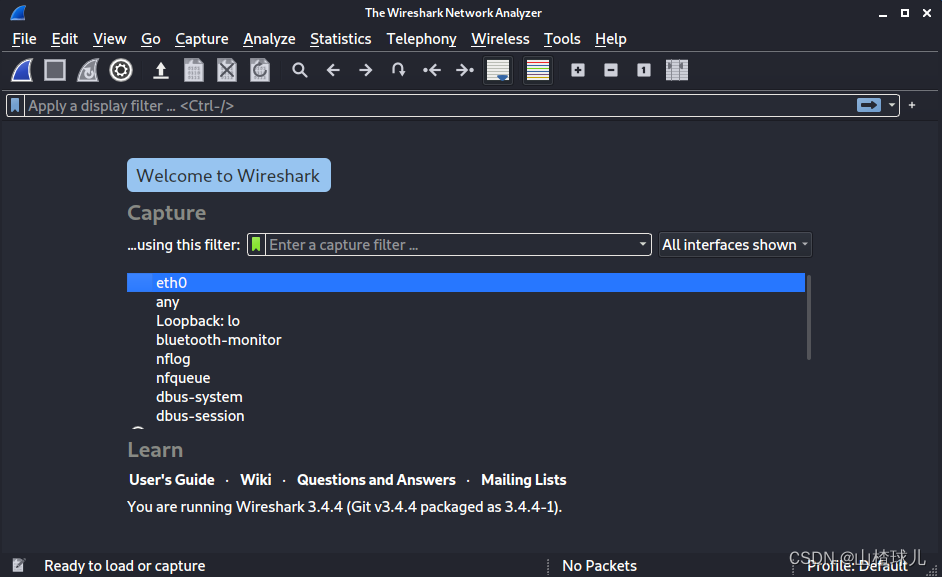The width and height of the screenshot is (942, 577).
Task: Reload this capture file icon
Action: (x=260, y=70)
